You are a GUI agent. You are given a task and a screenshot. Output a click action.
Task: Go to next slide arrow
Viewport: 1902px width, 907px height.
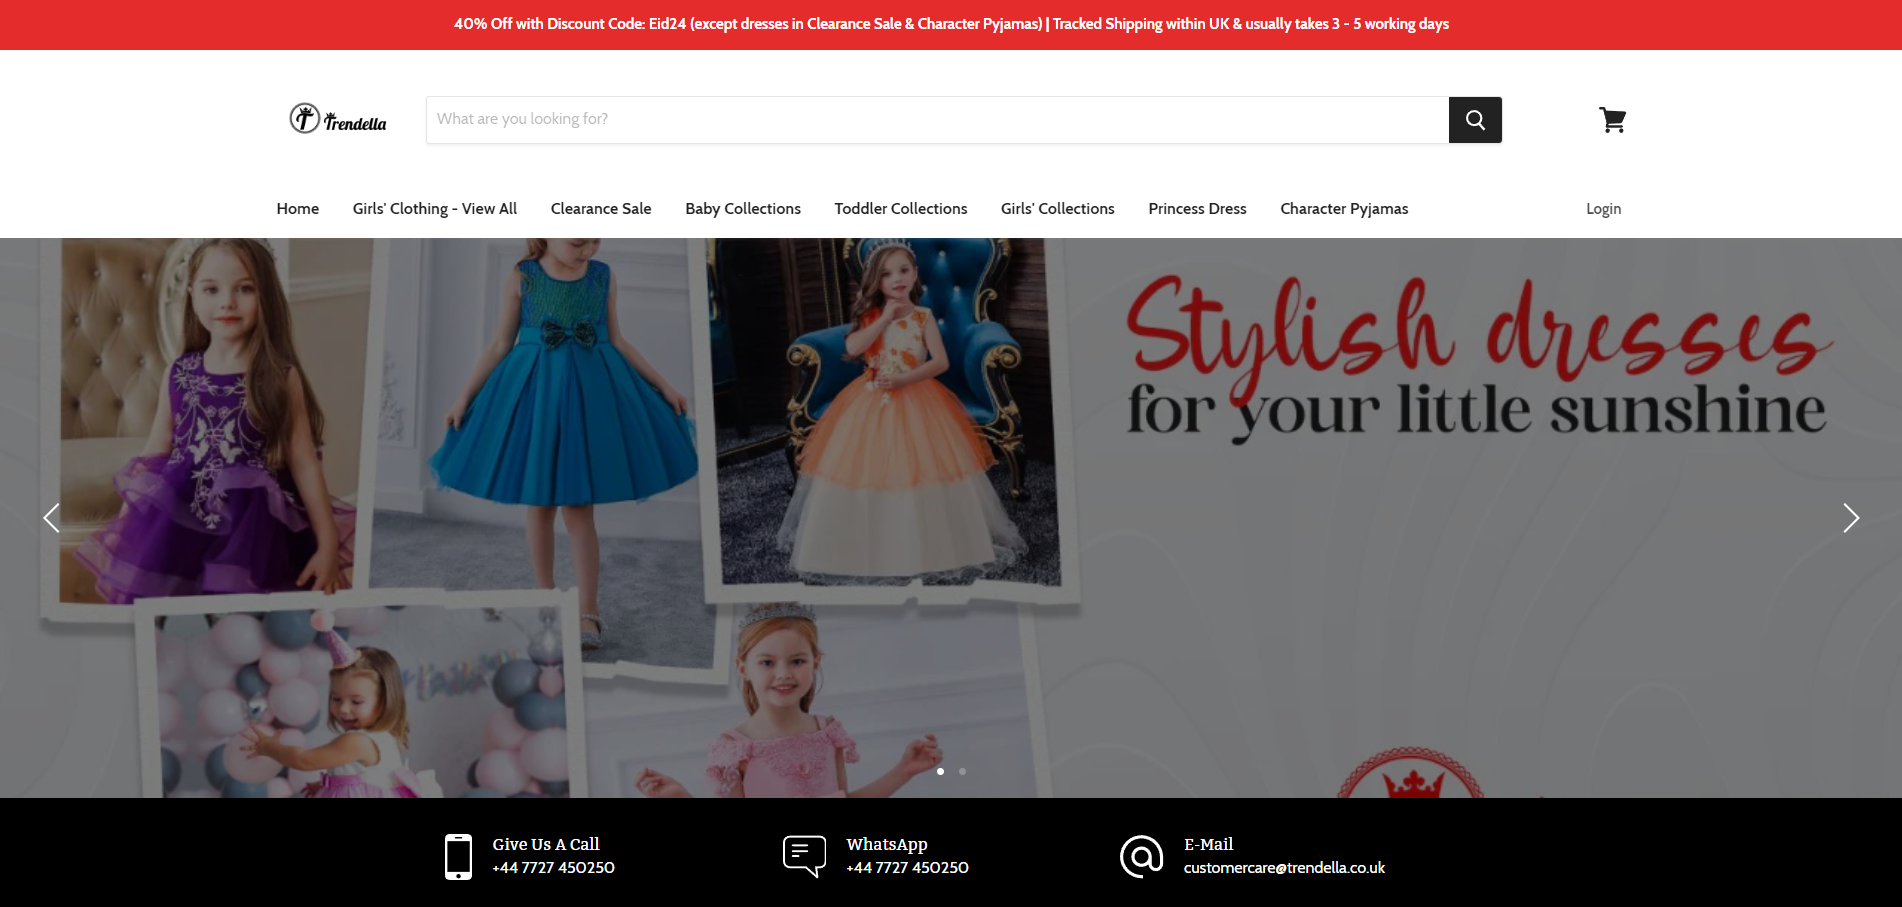[1851, 517]
